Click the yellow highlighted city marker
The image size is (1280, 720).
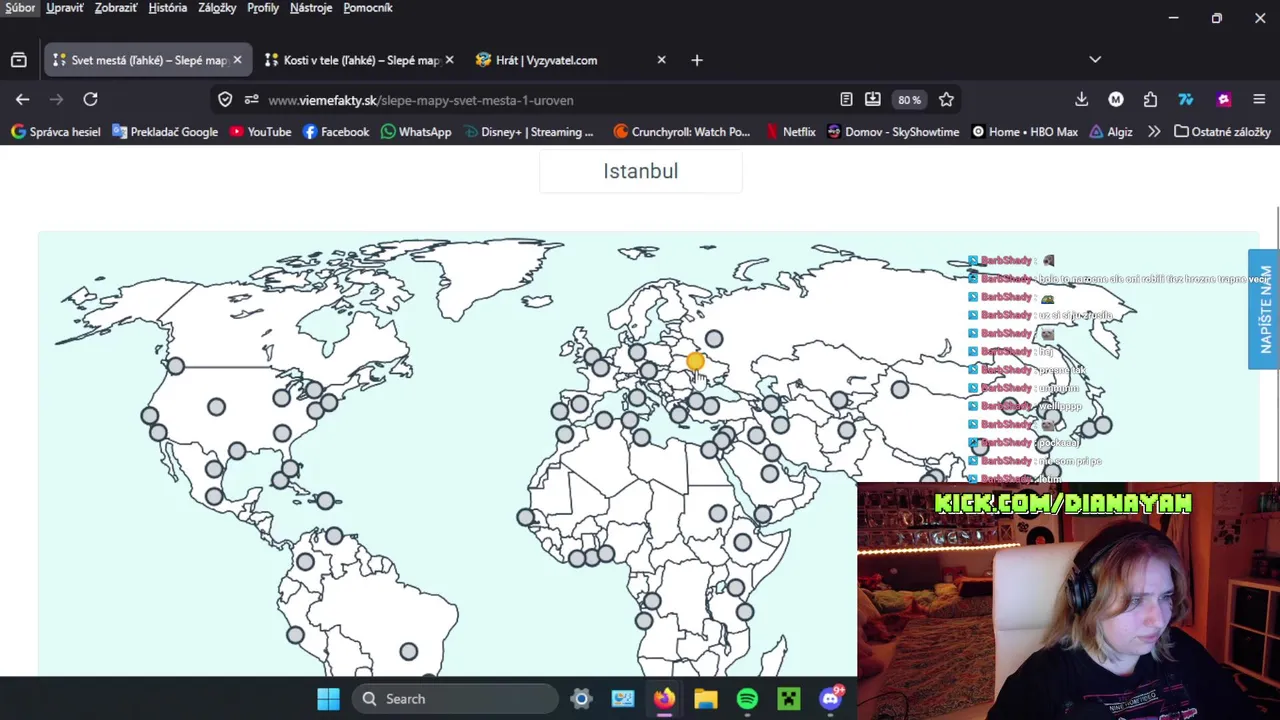coord(696,361)
